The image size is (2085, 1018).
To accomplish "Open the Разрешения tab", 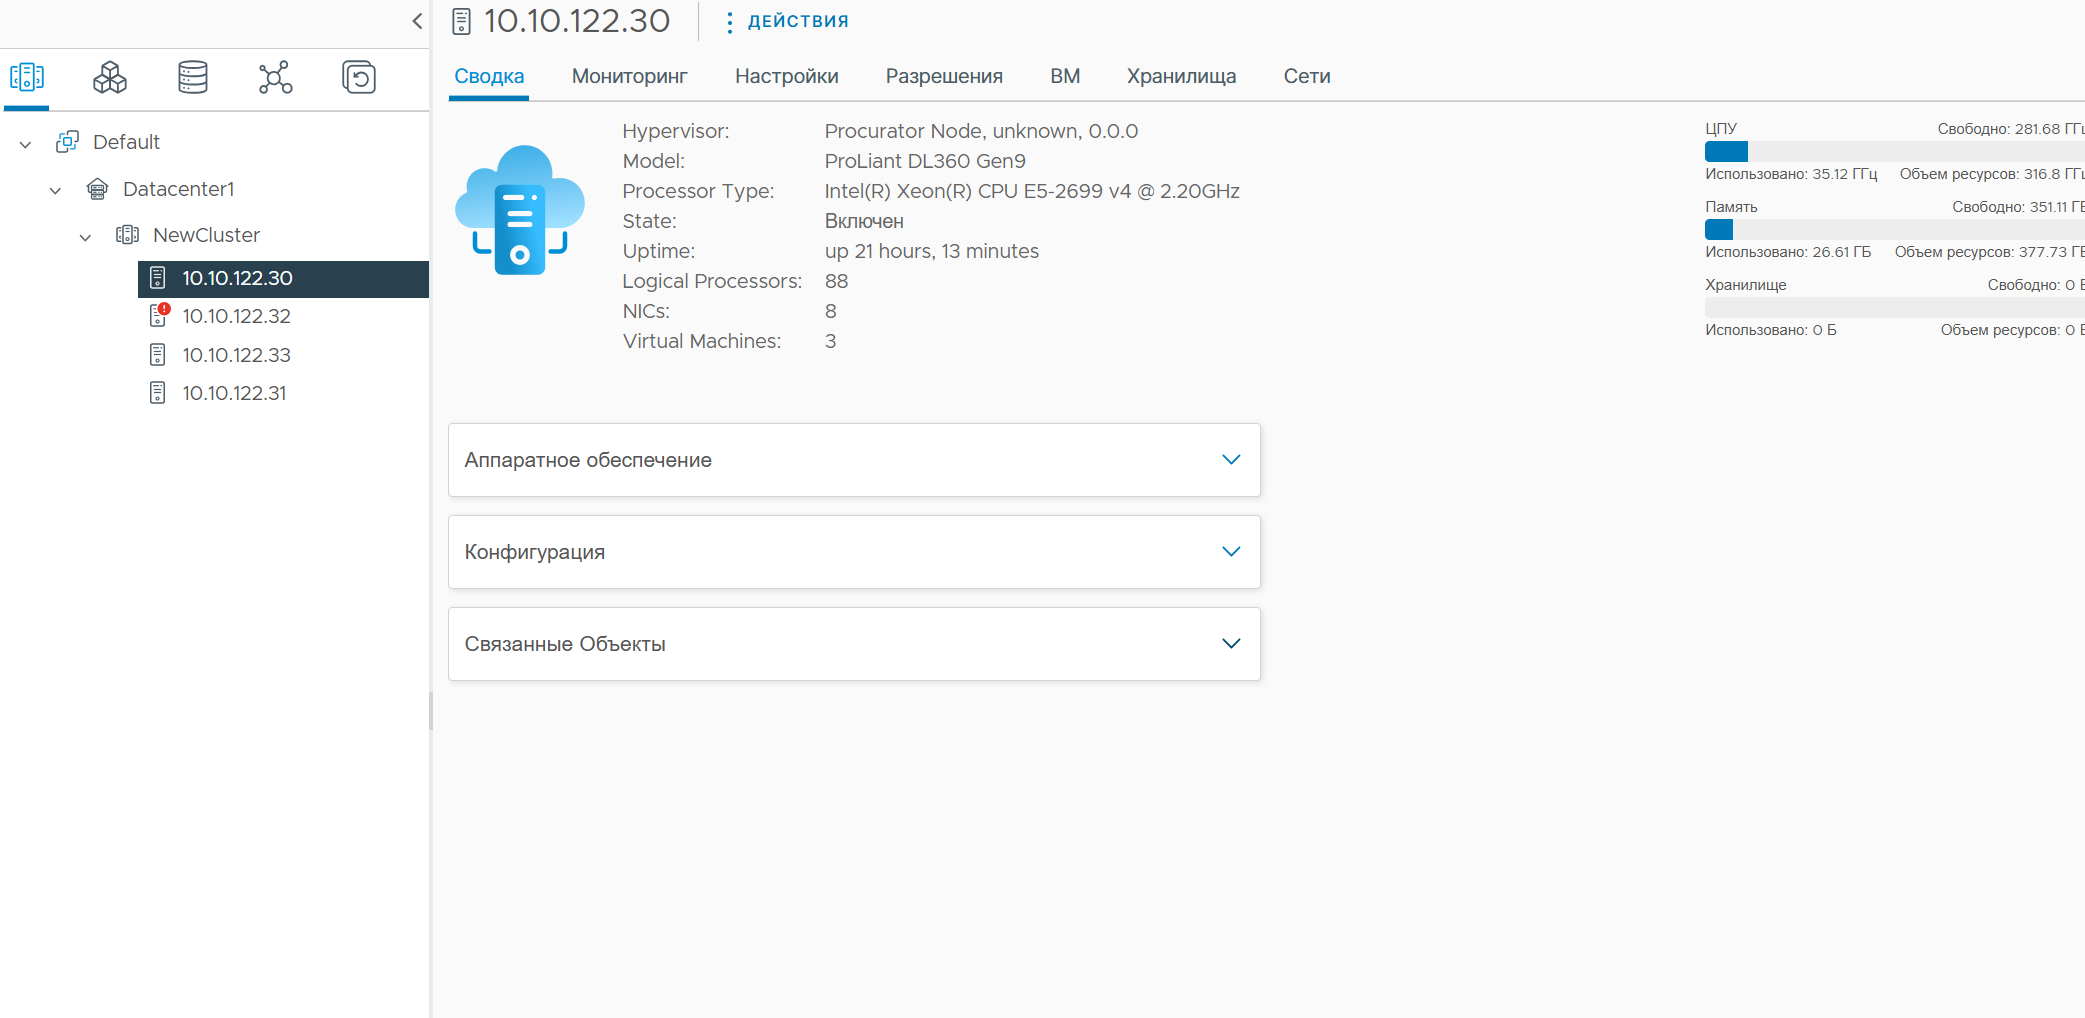I will [944, 76].
